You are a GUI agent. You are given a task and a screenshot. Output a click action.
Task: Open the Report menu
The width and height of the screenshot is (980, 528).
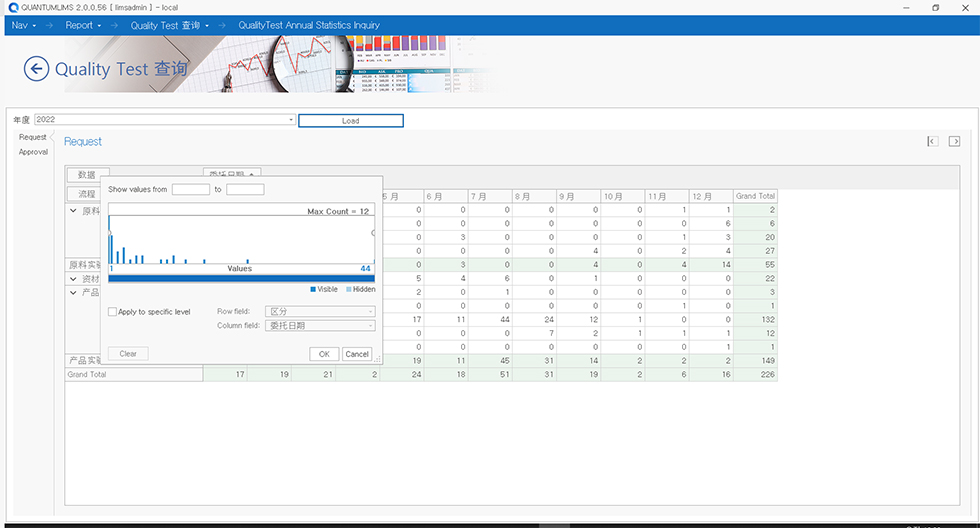click(x=83, y=25)
